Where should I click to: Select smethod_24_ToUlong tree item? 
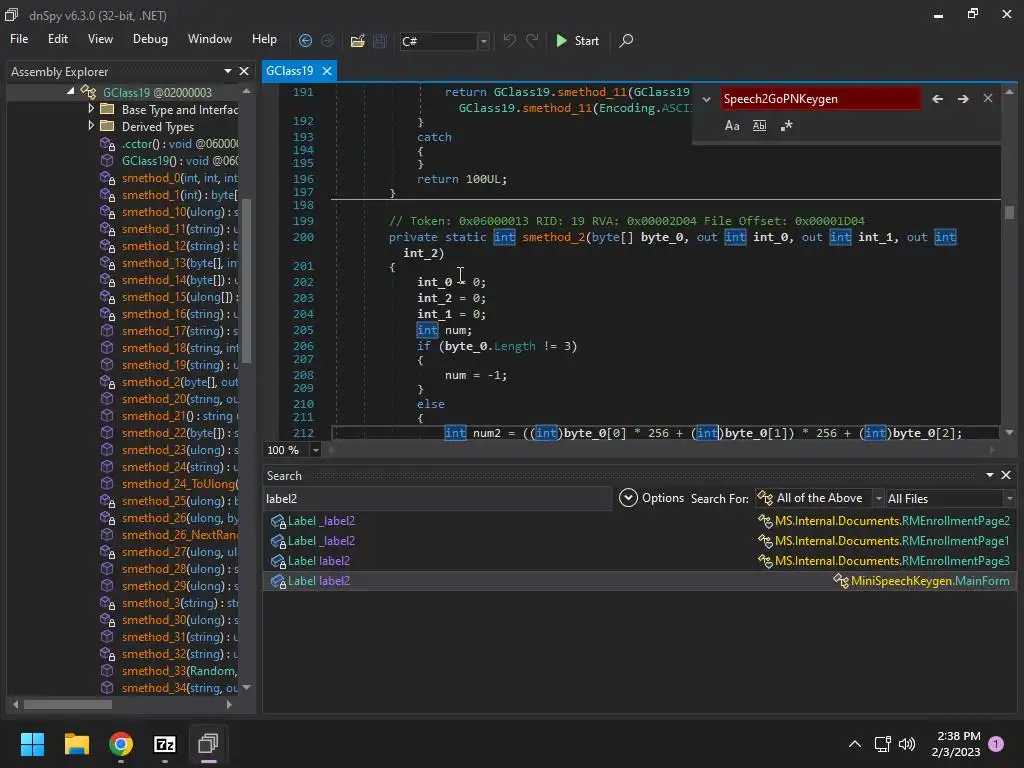180,484
